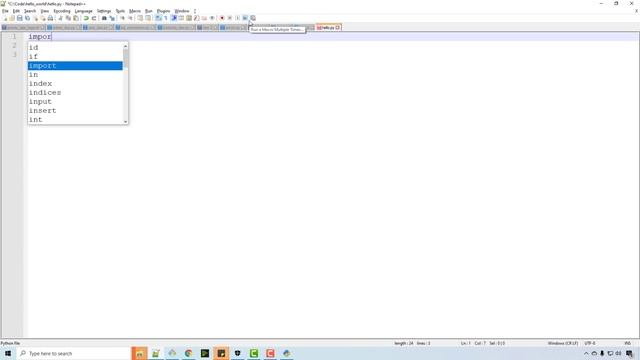Click autocomplete list scroll-up arrow
The image size is (640, 360).
[x=126, y=46]
